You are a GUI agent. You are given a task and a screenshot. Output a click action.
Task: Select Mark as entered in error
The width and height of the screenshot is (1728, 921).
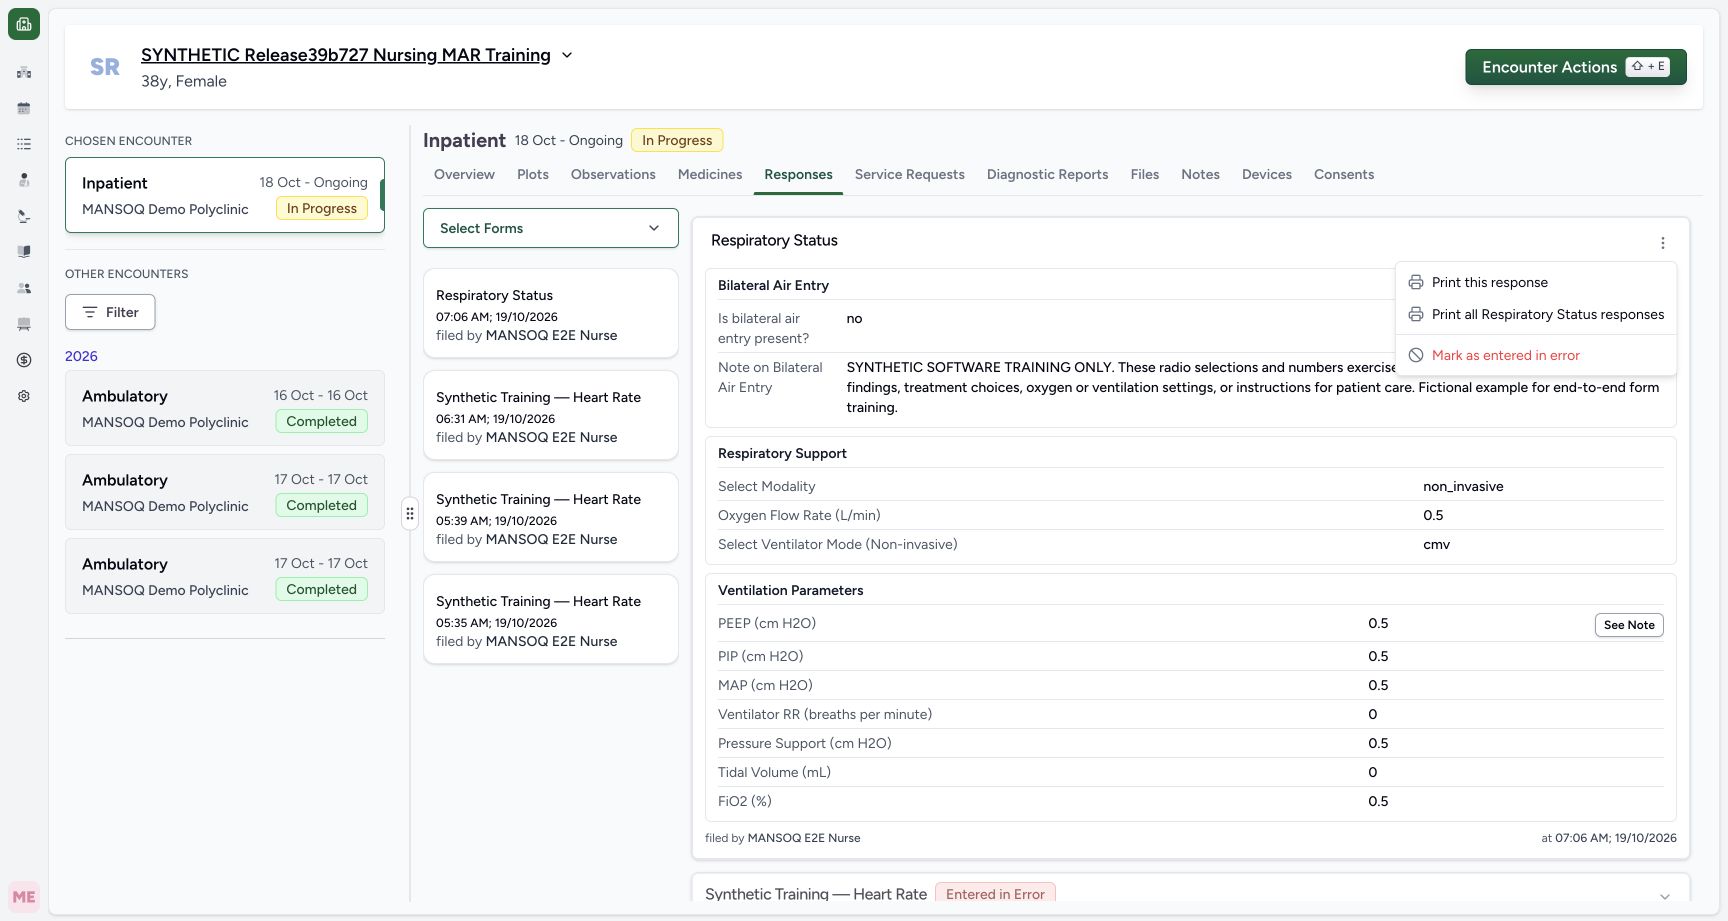(1536, 356)
